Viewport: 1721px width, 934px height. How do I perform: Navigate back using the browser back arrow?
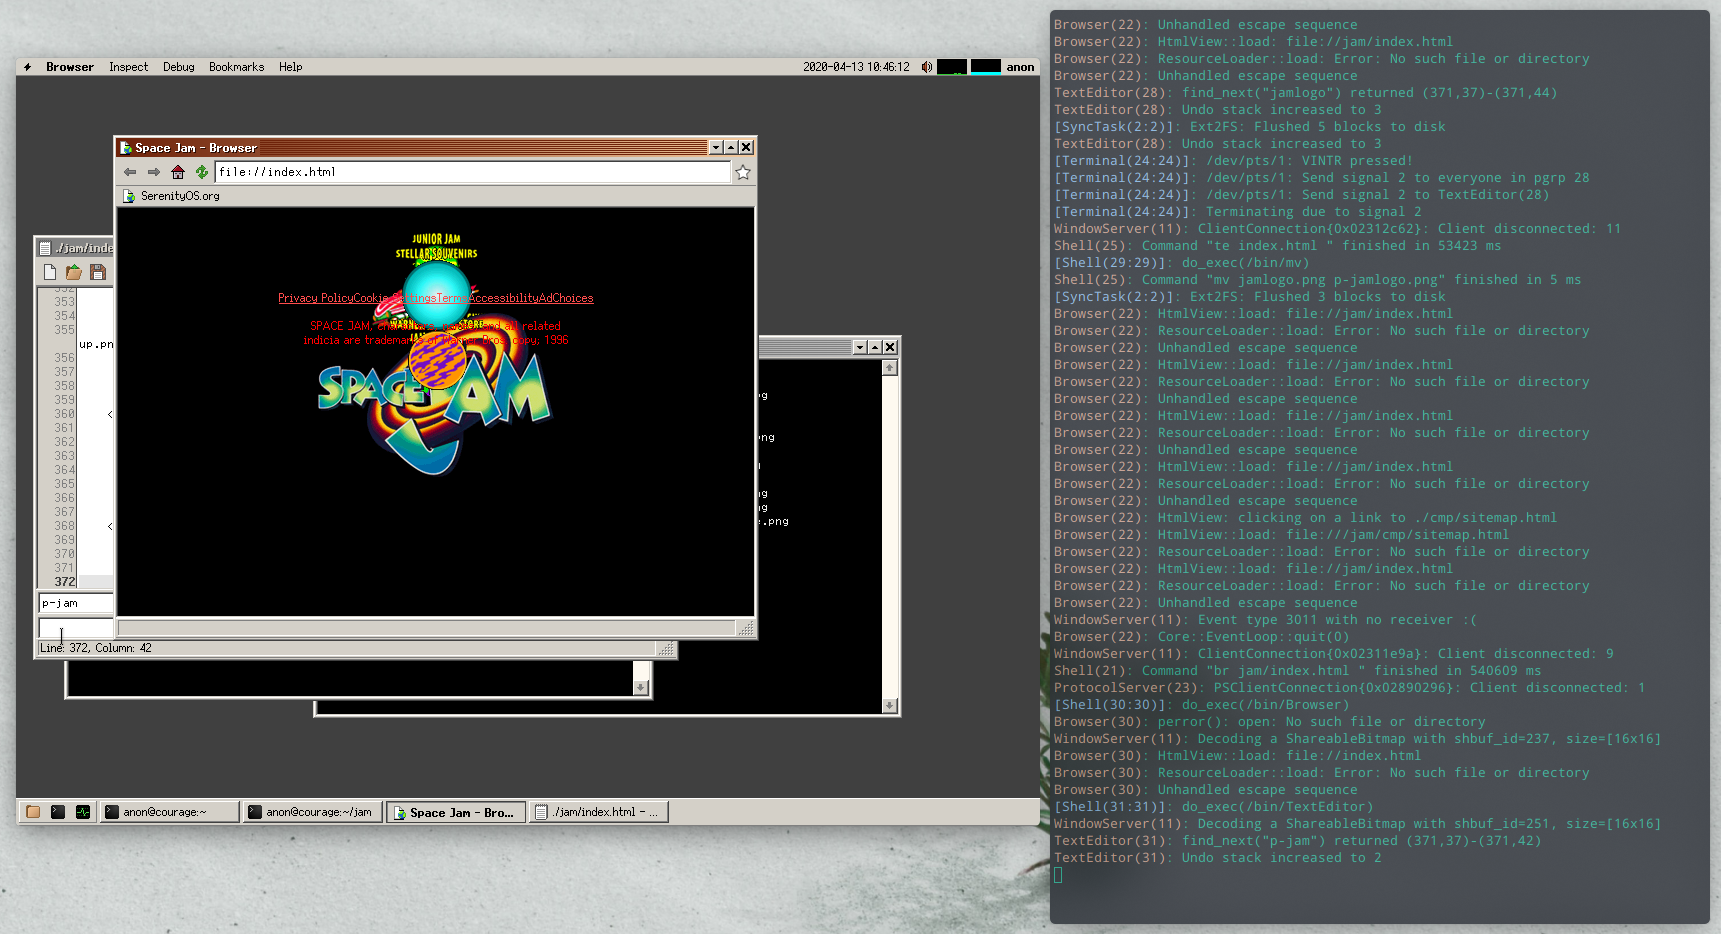point(130,171)
